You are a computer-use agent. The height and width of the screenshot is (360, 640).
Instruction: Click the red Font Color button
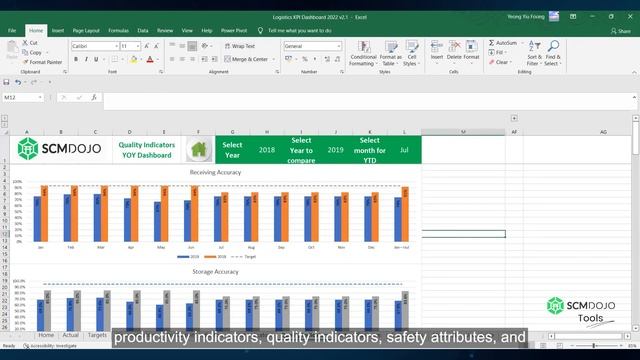(150, 60)
